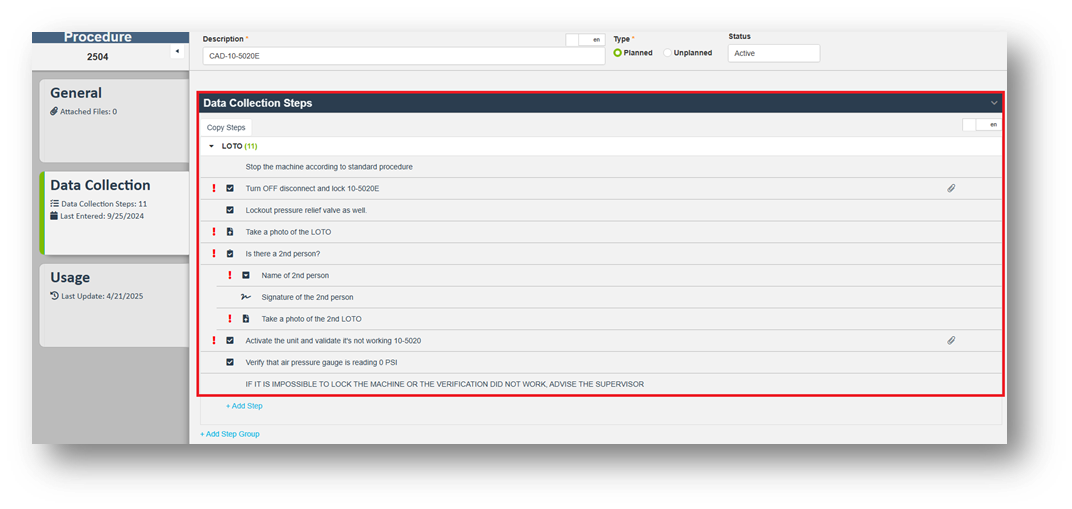Click the photo icon beside Take a photo of the LOTO
This screenshot has width=1072, height=509.
click(x=230, y=232)
